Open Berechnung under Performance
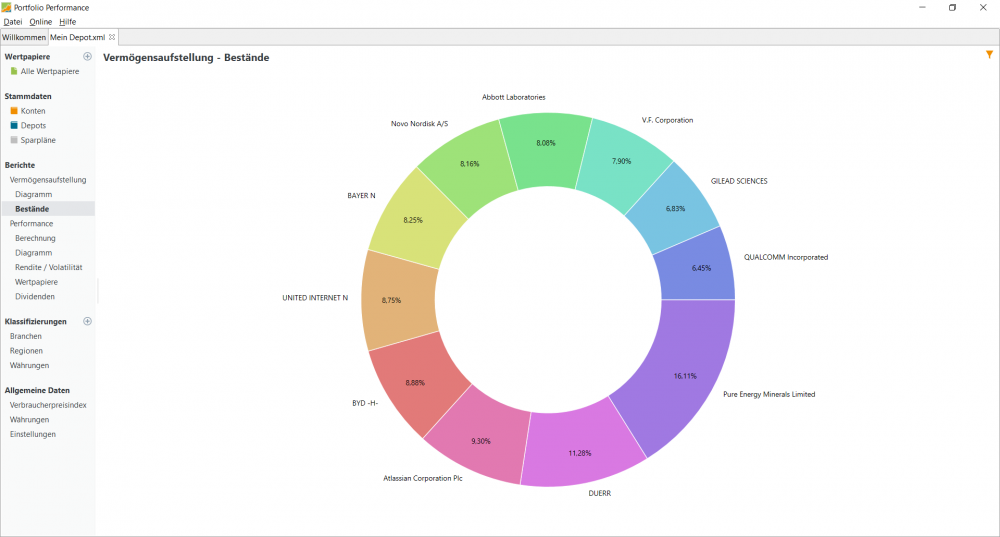The image size is (1000, 537). [36, 238]
